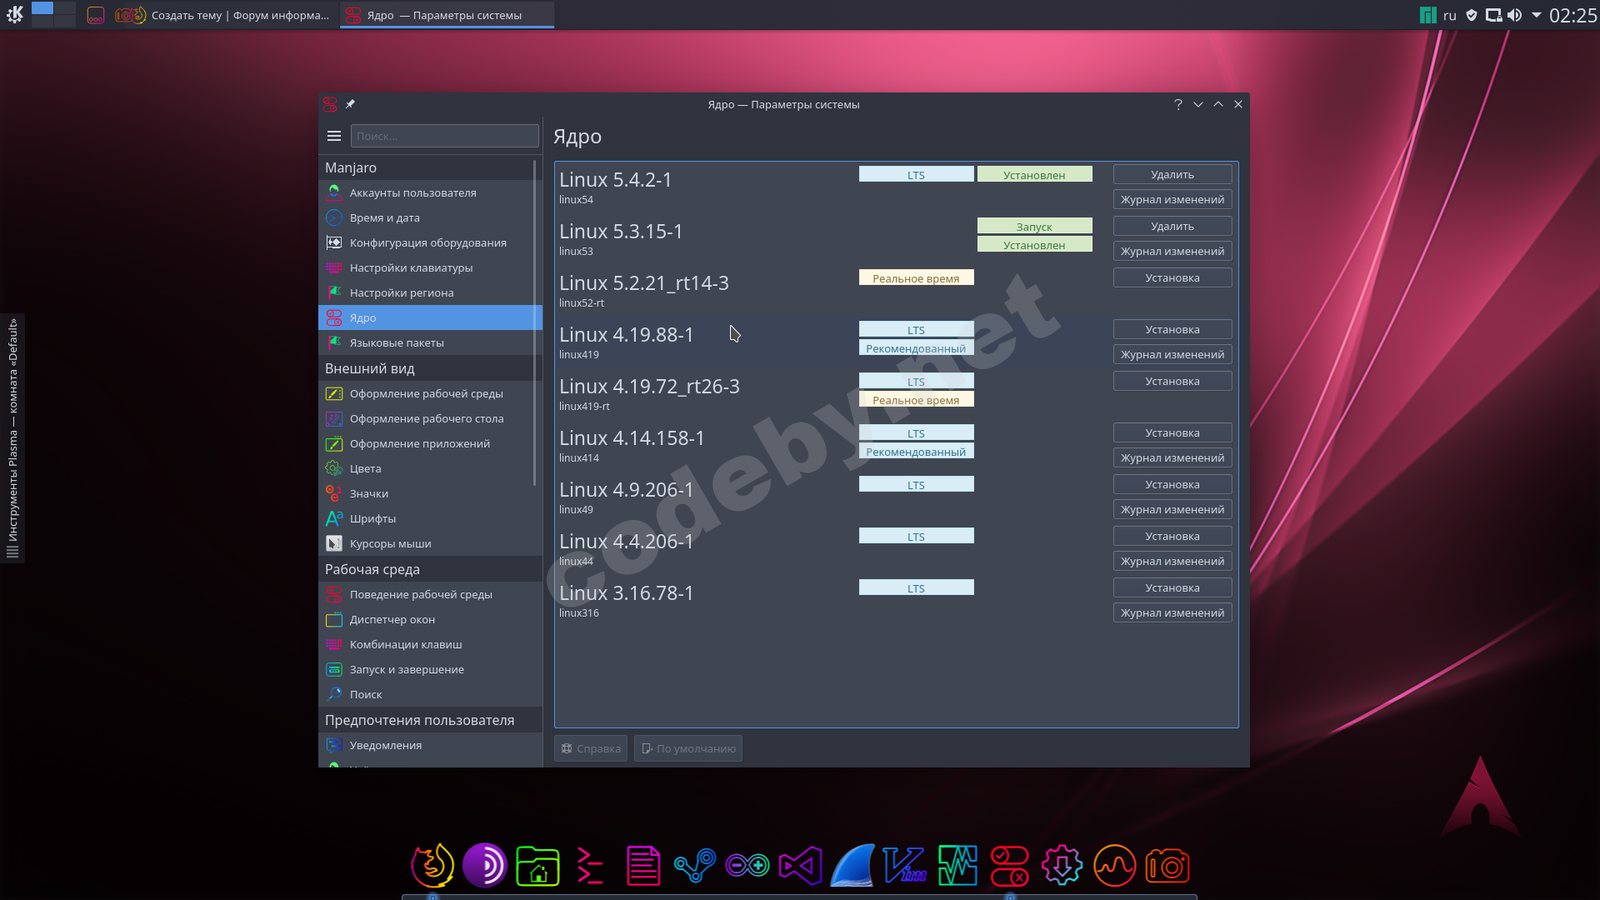This screenshot has height=900, width=1600.
Task: Click Установка for Linux 4.19.72_rt26-3
Action: click(1172, 381)
